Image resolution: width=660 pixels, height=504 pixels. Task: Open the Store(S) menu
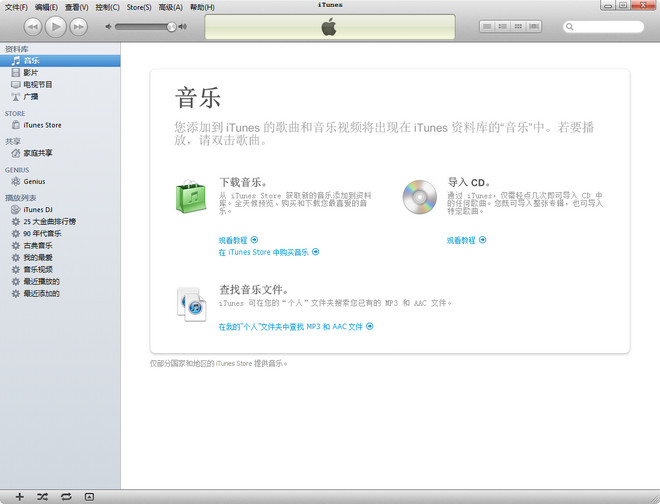tap(139, 7)
